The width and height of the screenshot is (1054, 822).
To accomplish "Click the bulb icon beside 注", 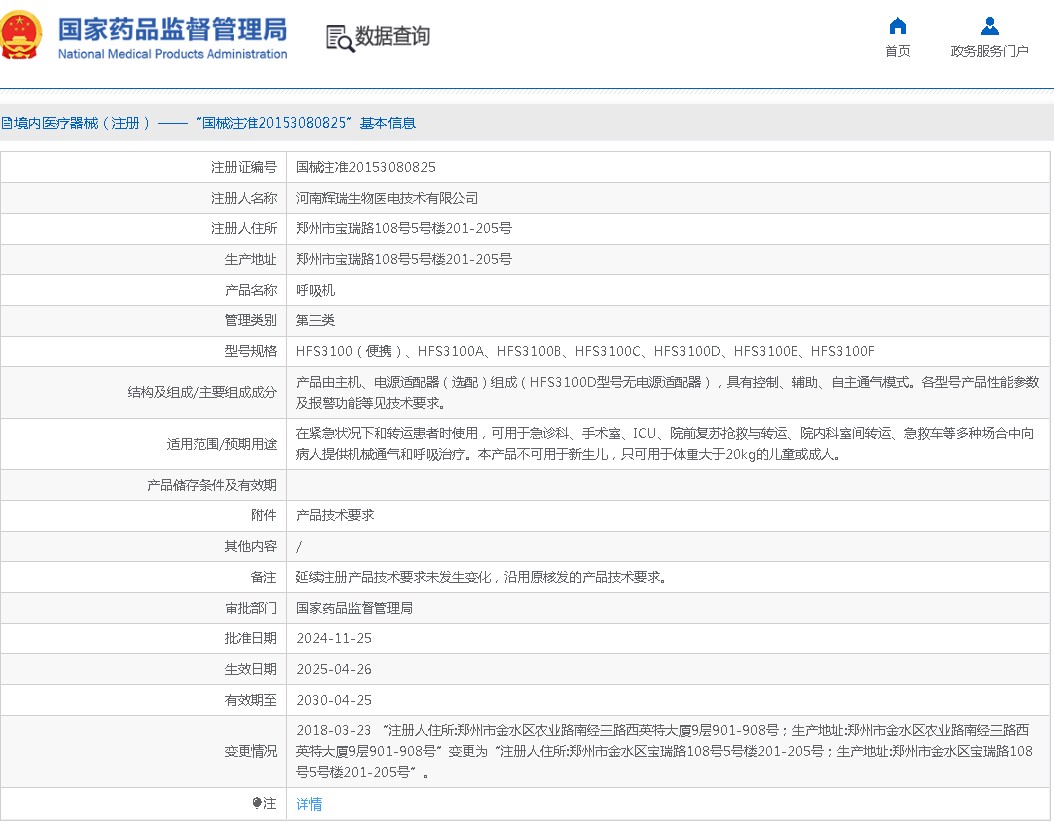I will point(257,803).
